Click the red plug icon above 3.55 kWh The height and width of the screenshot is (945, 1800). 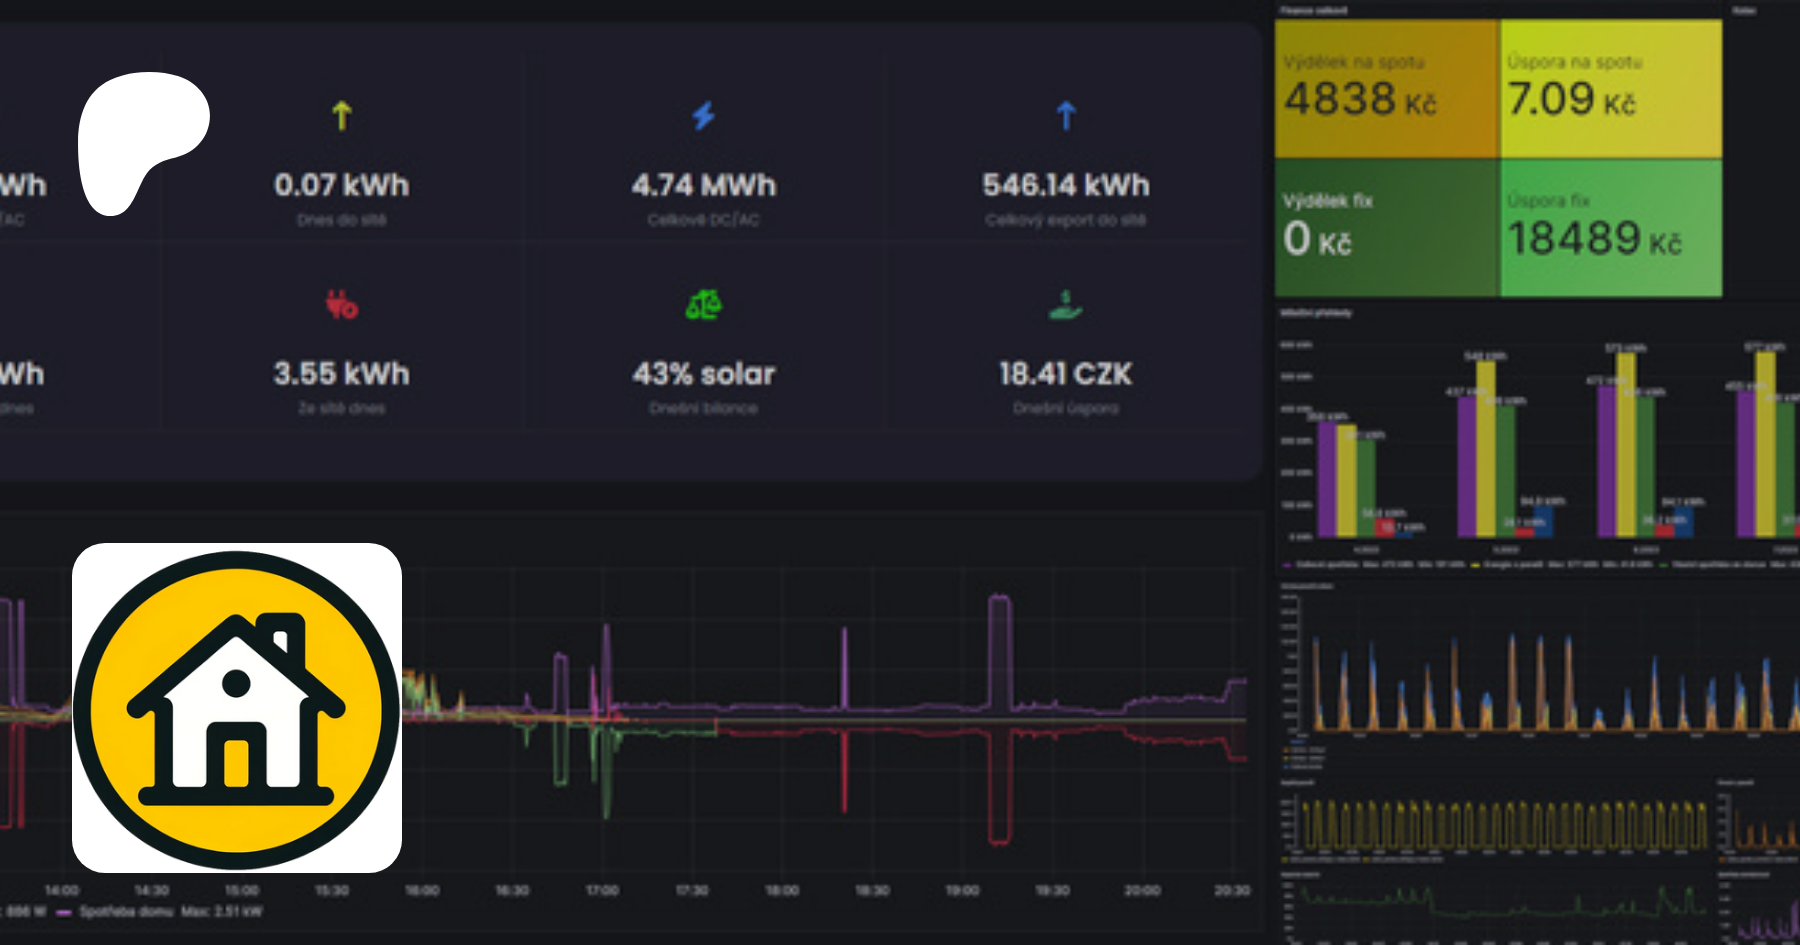342,304
